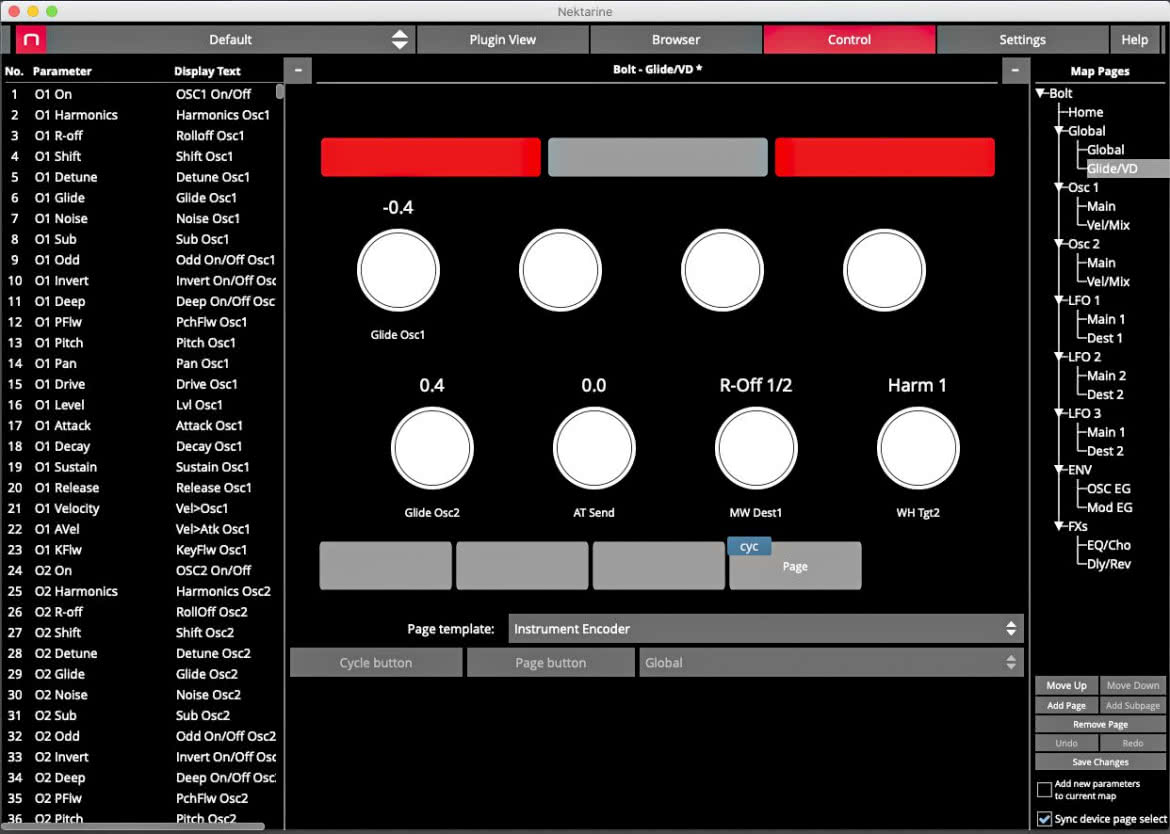The width and height of the screenshot is (1170, 834).
Task: Select the WH Tgt2 encoder knob
Action: pyautogui.click(x=918, y=448)
